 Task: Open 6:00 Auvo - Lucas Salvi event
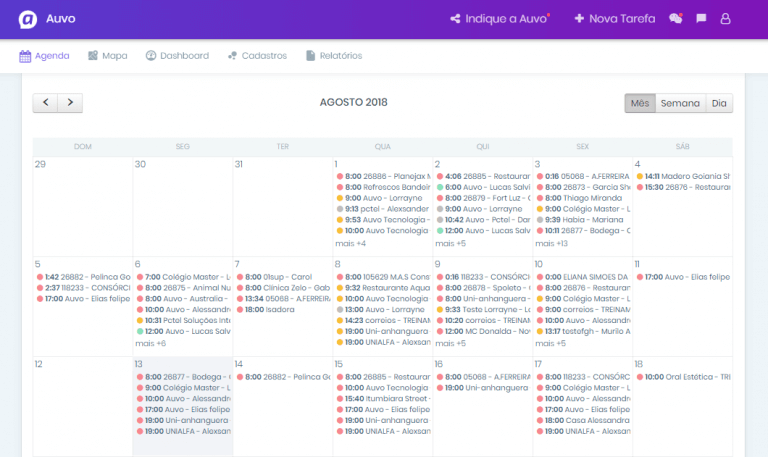click(483, 187)
